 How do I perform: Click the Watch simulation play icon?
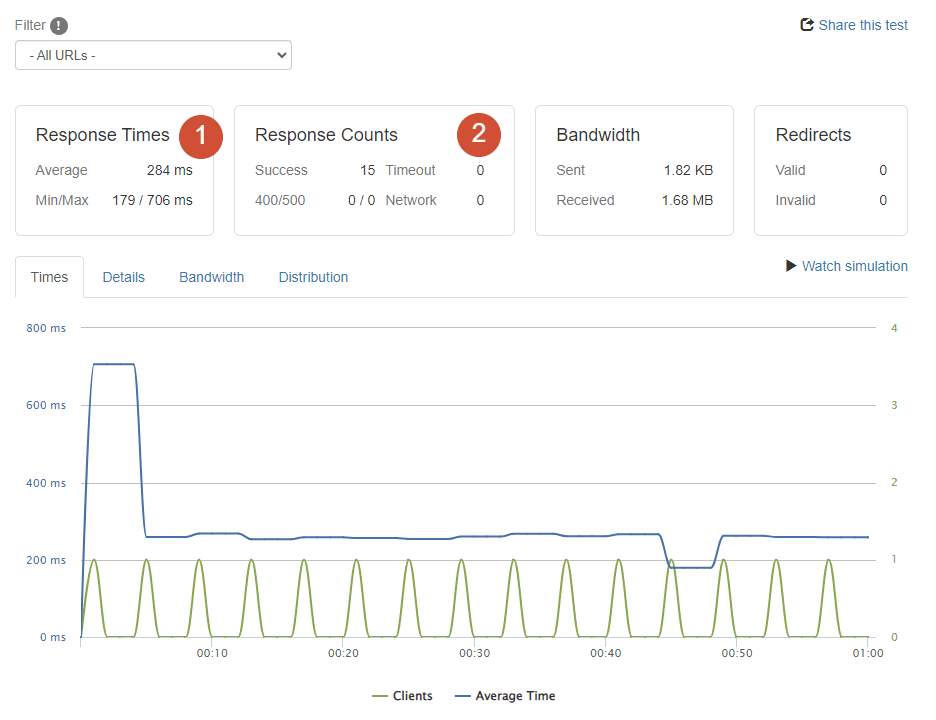(789, 266)
